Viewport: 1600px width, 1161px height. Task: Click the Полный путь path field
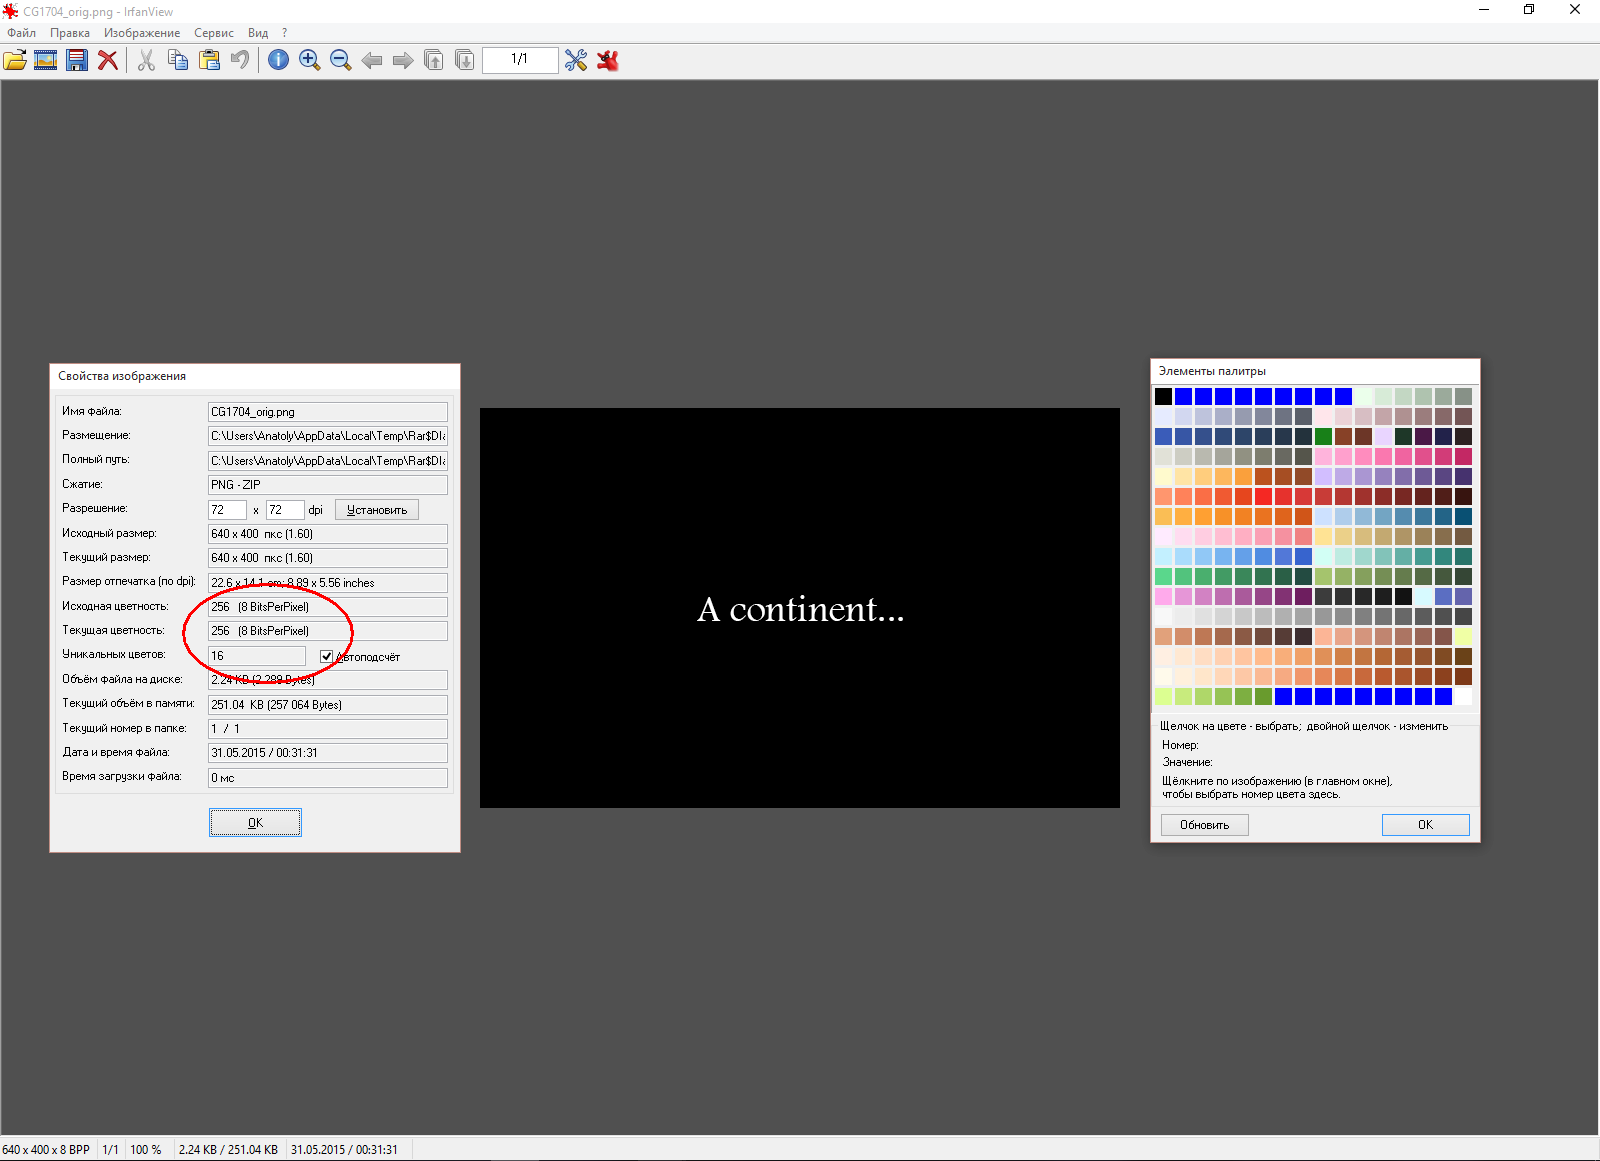click(x=328, y=461)
